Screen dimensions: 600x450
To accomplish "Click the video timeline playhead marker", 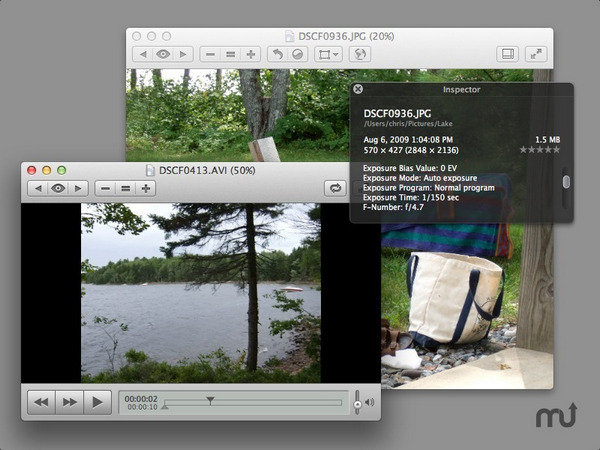I will pyautogui.click(x=210, y=400).
